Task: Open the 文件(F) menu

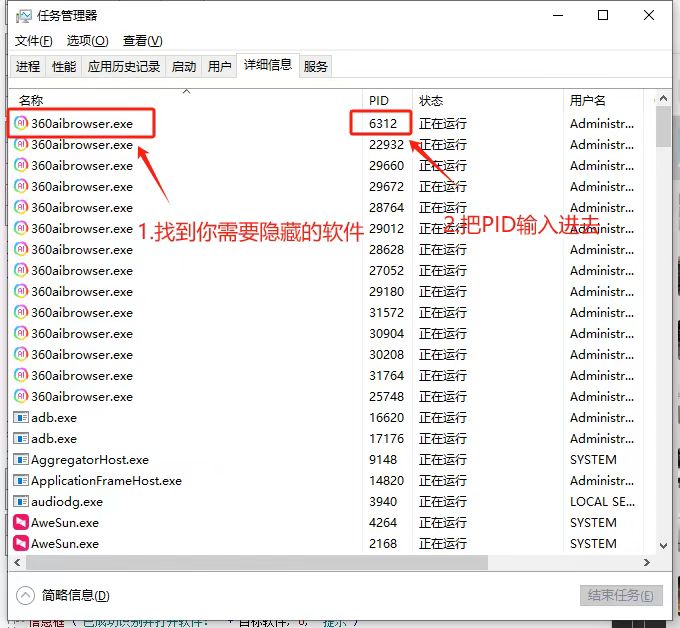Action: coord(33,41)
